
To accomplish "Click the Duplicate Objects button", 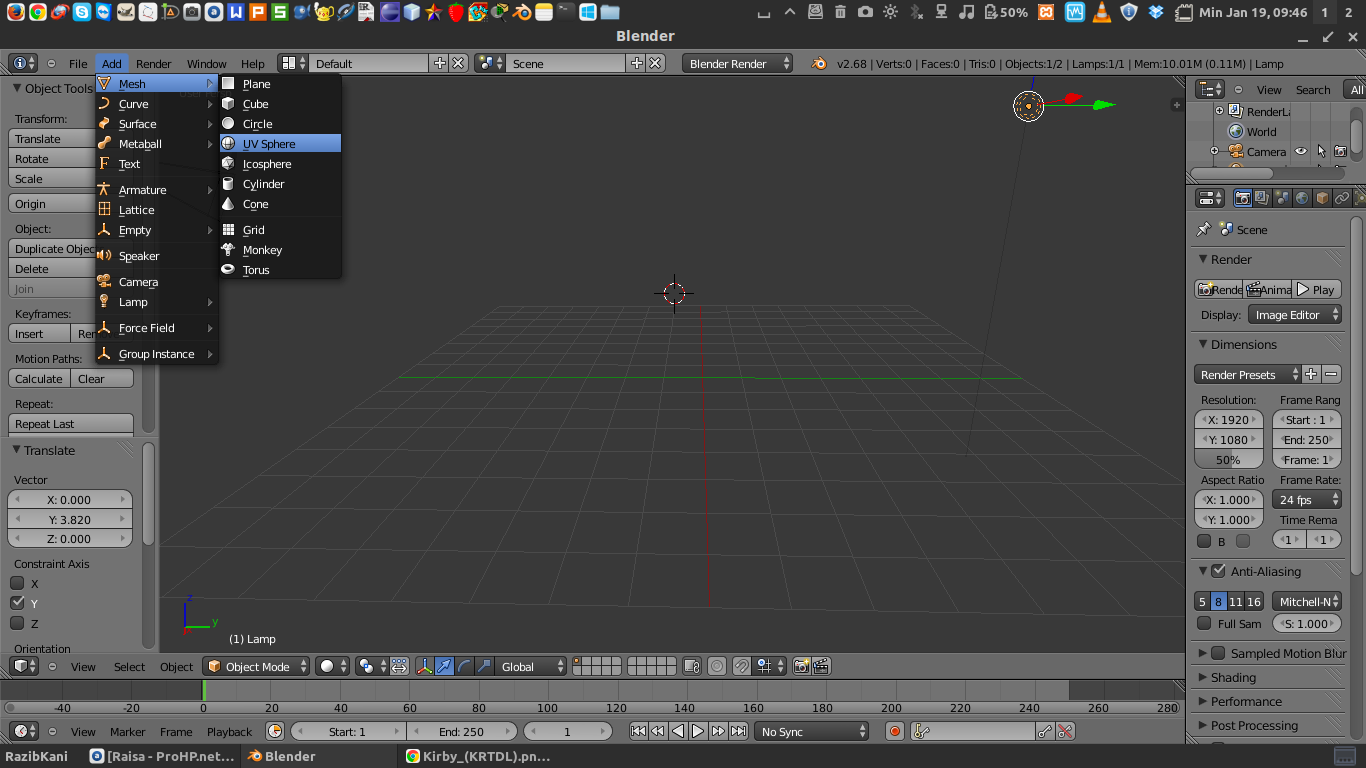I will click(52, 249).
